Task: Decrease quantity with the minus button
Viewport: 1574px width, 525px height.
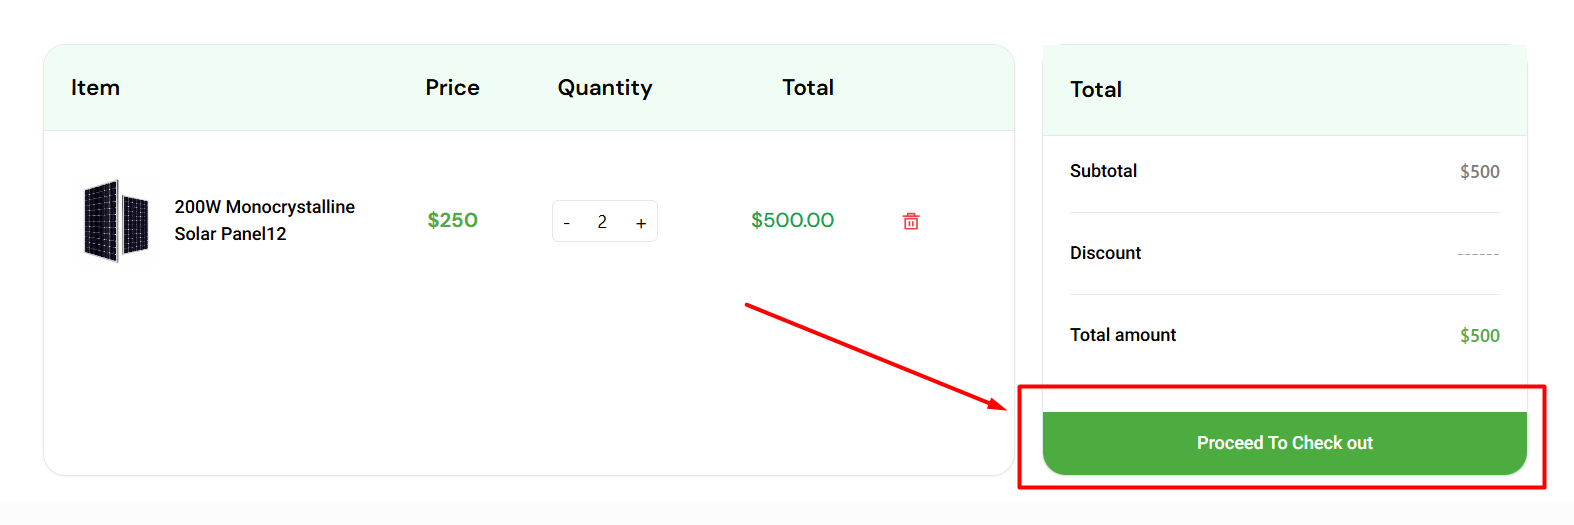Action: coord(567,223)
